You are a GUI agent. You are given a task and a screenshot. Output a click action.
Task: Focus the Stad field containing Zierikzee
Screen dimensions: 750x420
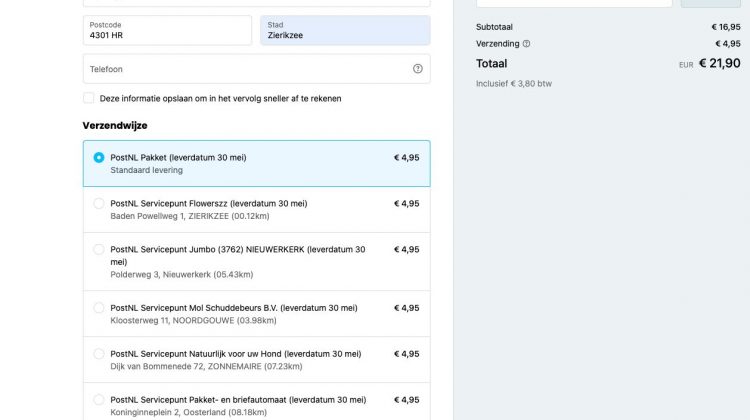tap(345, 30)
